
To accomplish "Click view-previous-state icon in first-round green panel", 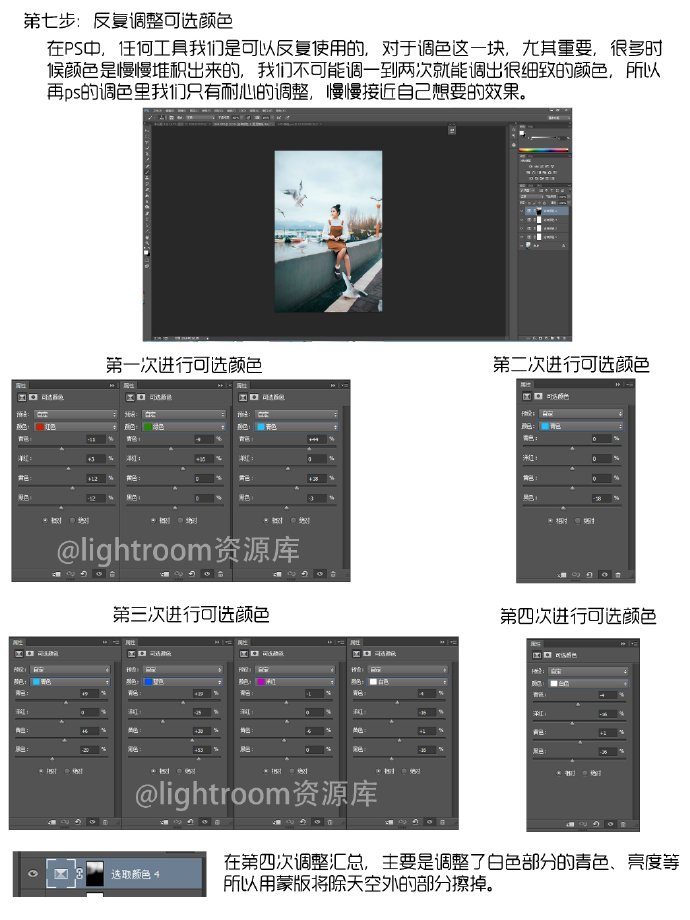I will (x=178, y=574).
